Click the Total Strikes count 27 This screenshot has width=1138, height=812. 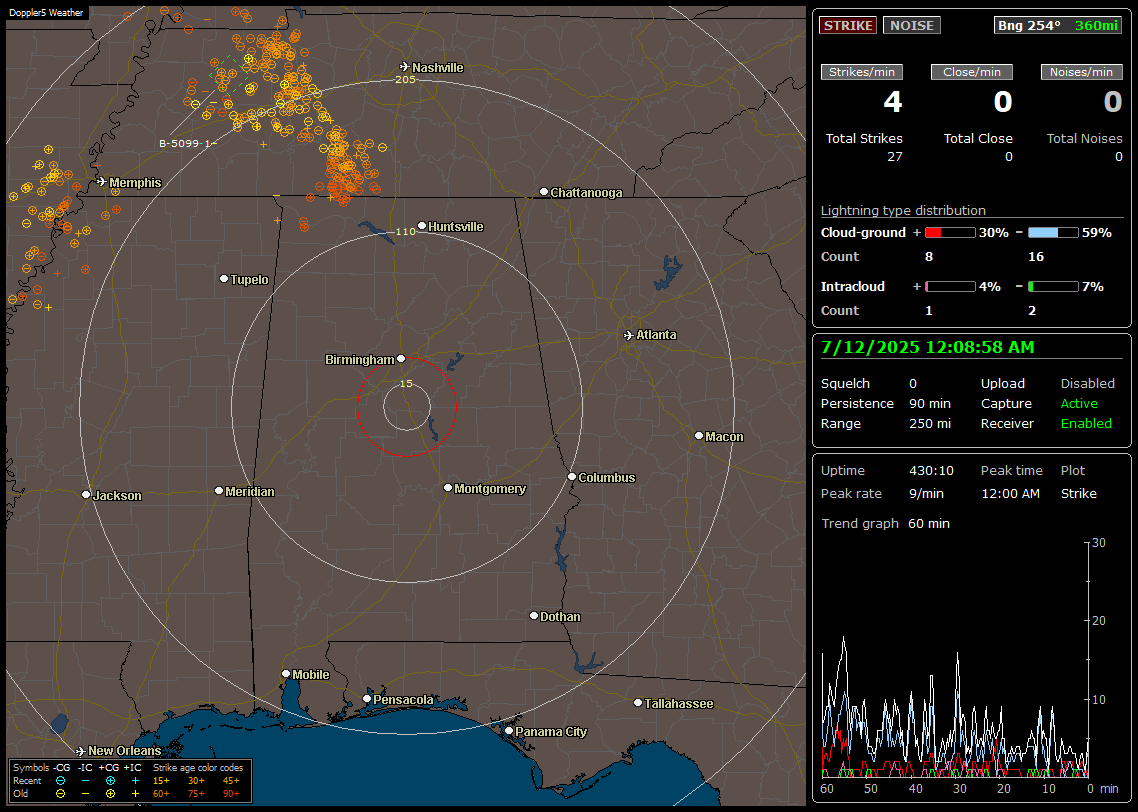pos(895,157)
